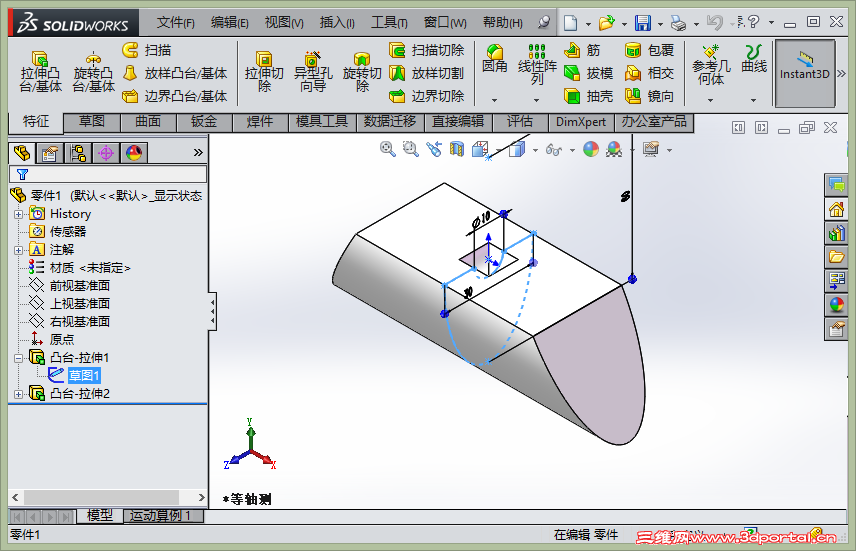The image size is (856, 551).
Task: Open the 编辑(E) menu
Action: (229, 22)
